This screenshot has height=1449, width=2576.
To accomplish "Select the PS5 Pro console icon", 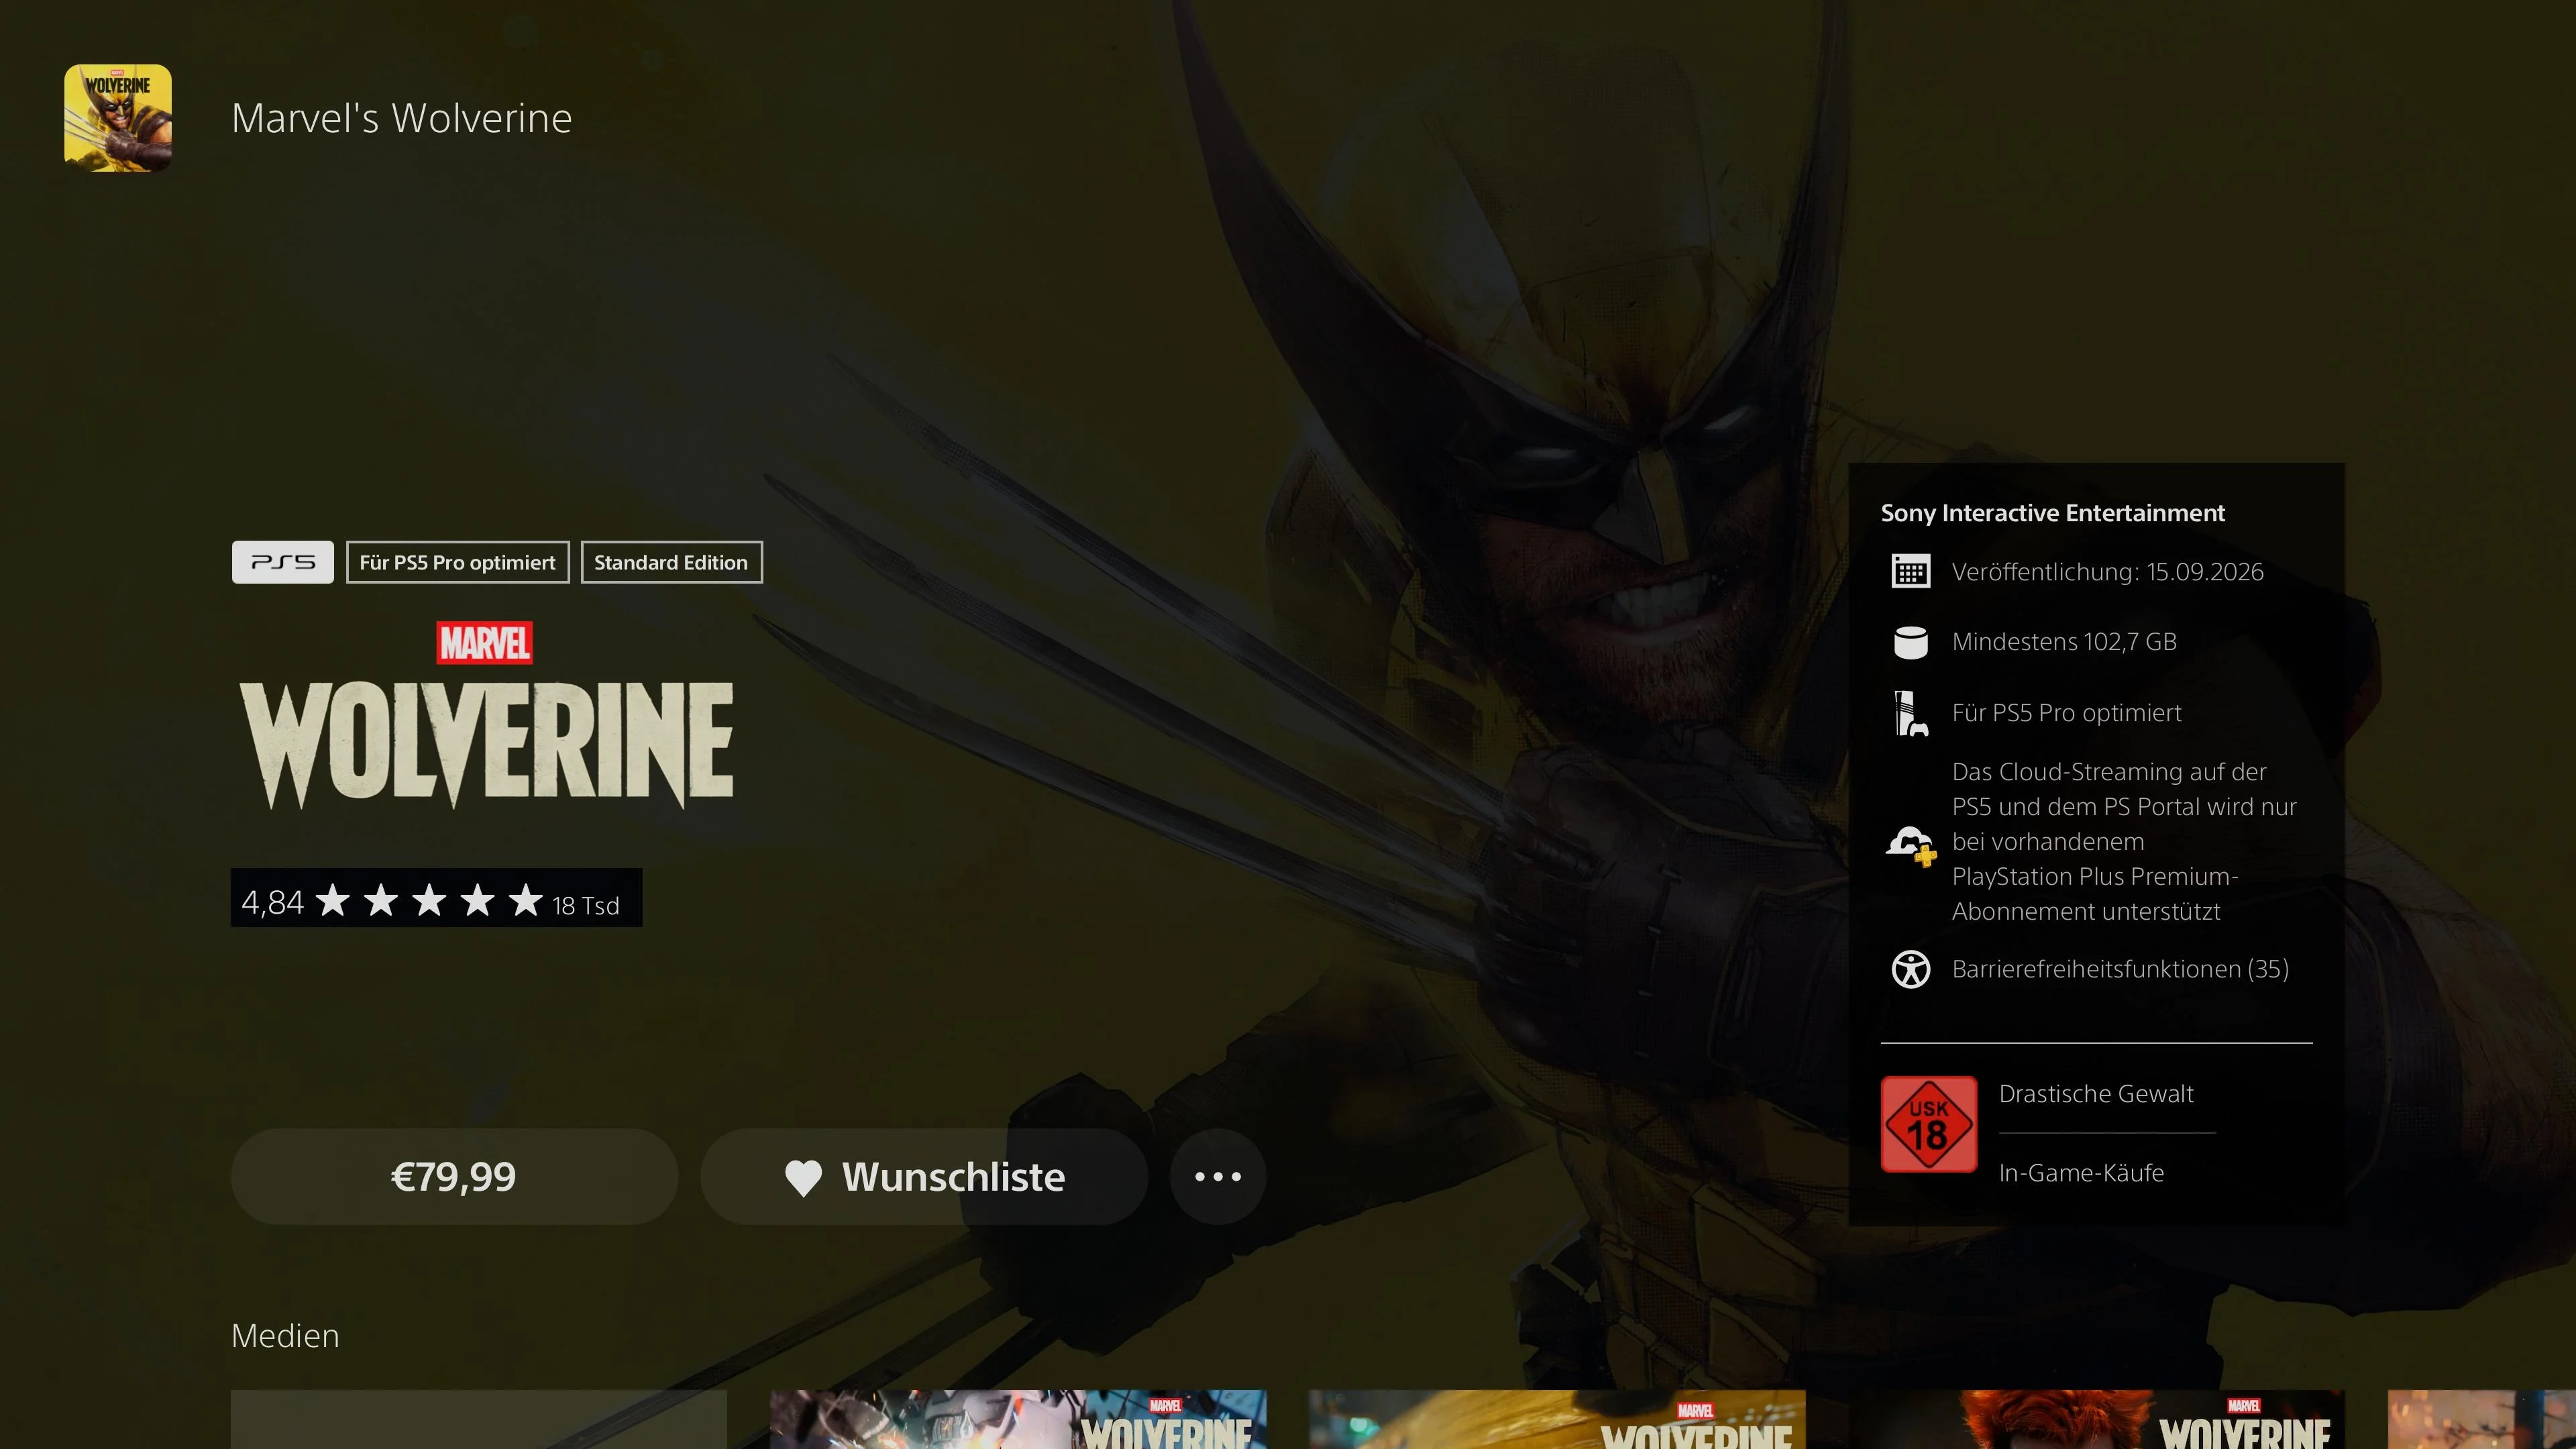I will (x=1910, y=713).
